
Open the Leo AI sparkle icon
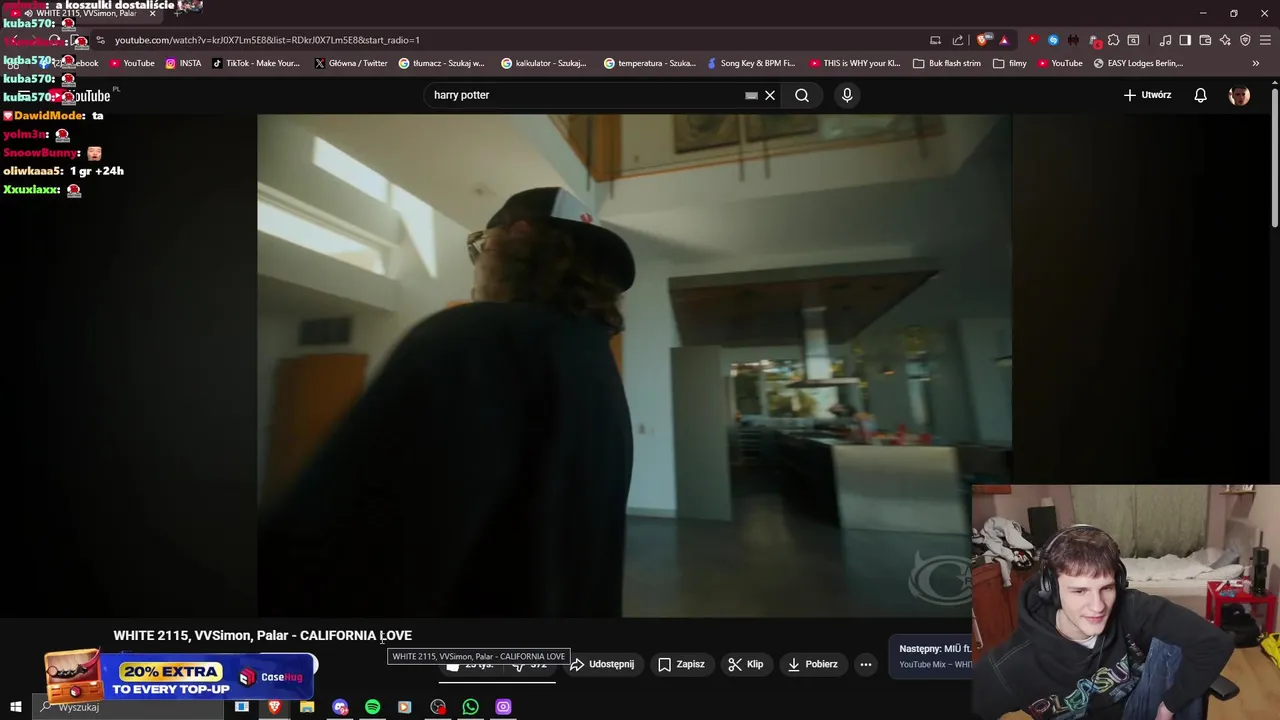pos(1225,40)
